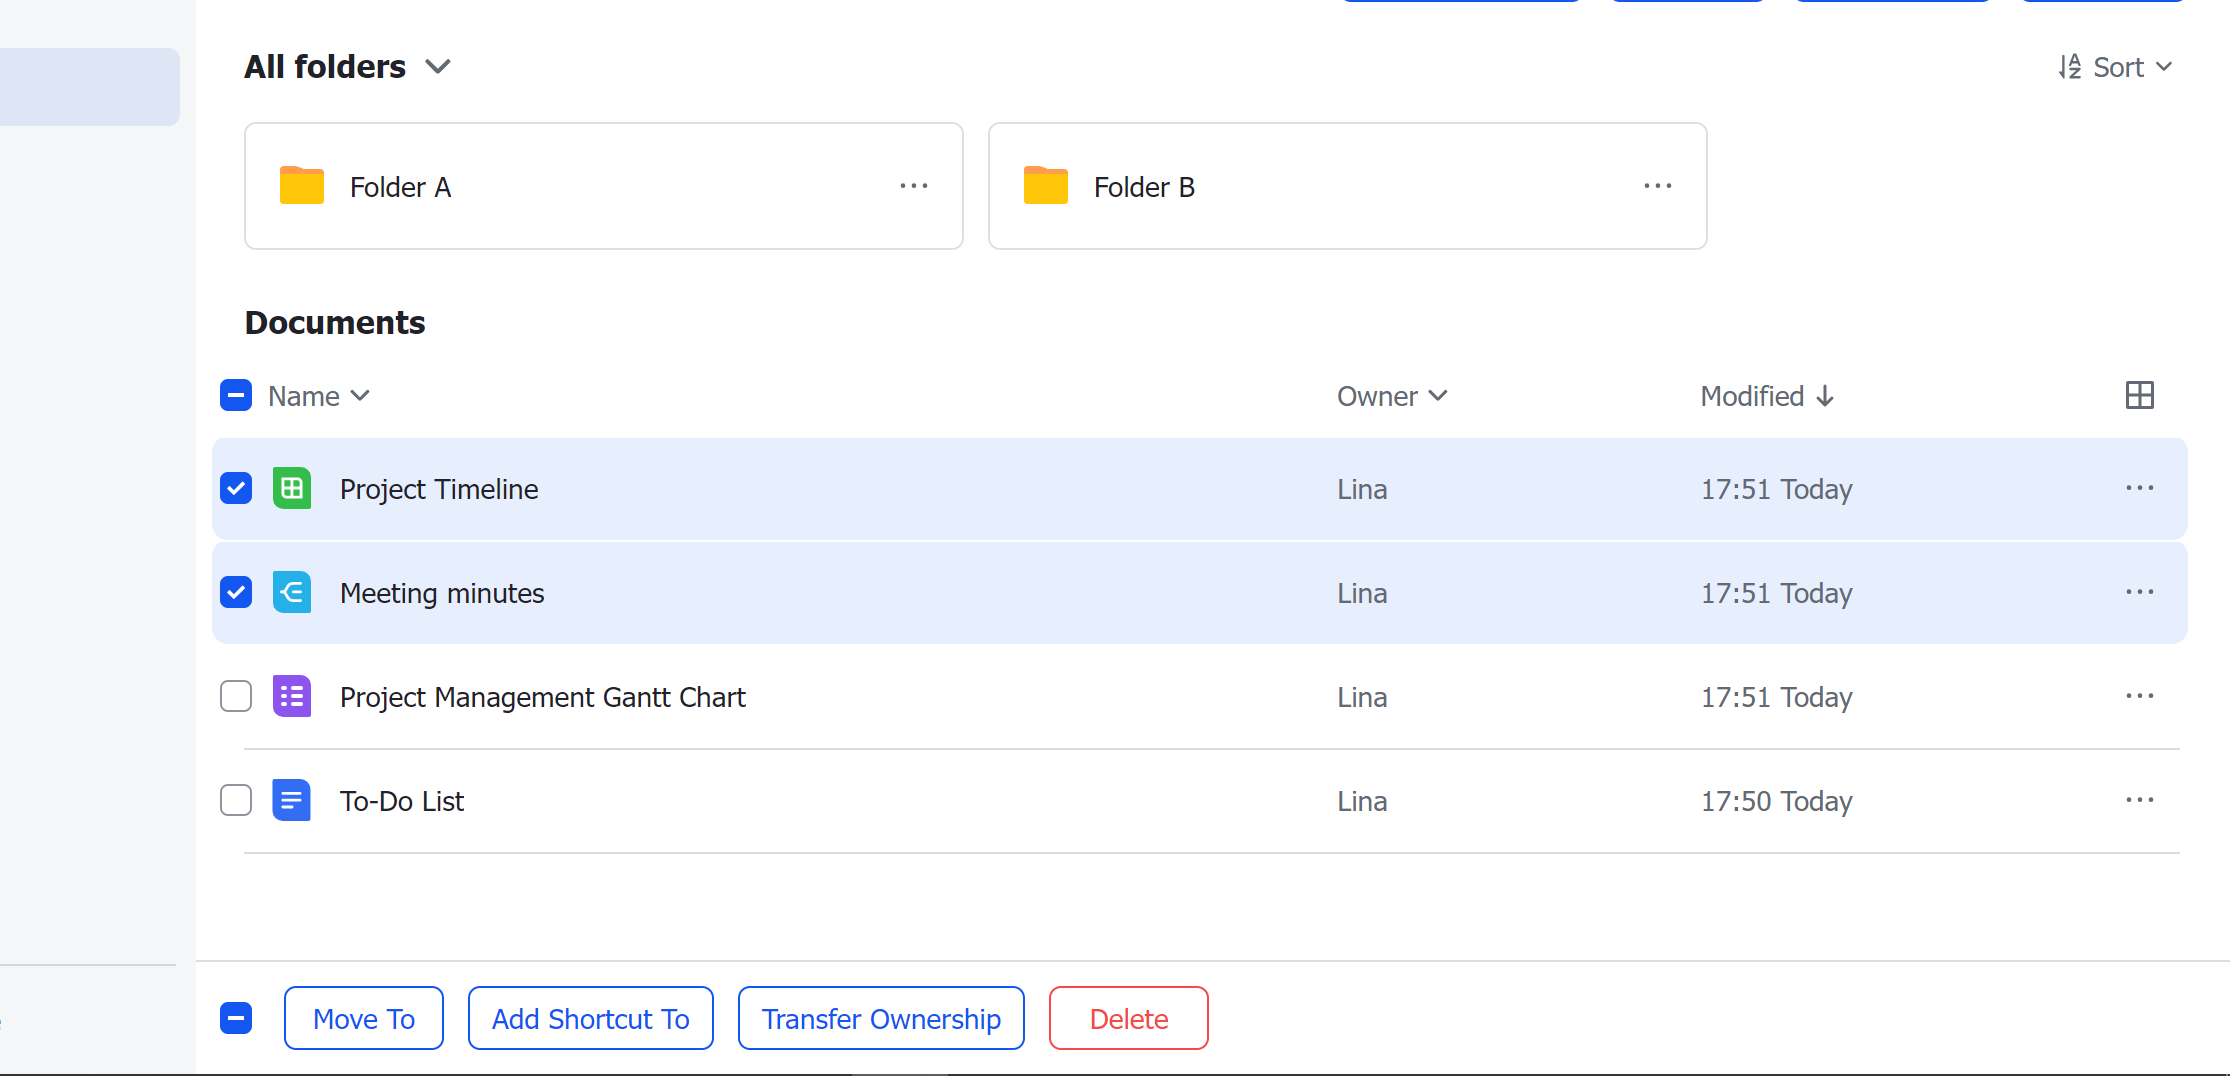Open Project Timeline via its green Sheets icon
This screenshot has width=2230, height=1076.
[292, 489]
